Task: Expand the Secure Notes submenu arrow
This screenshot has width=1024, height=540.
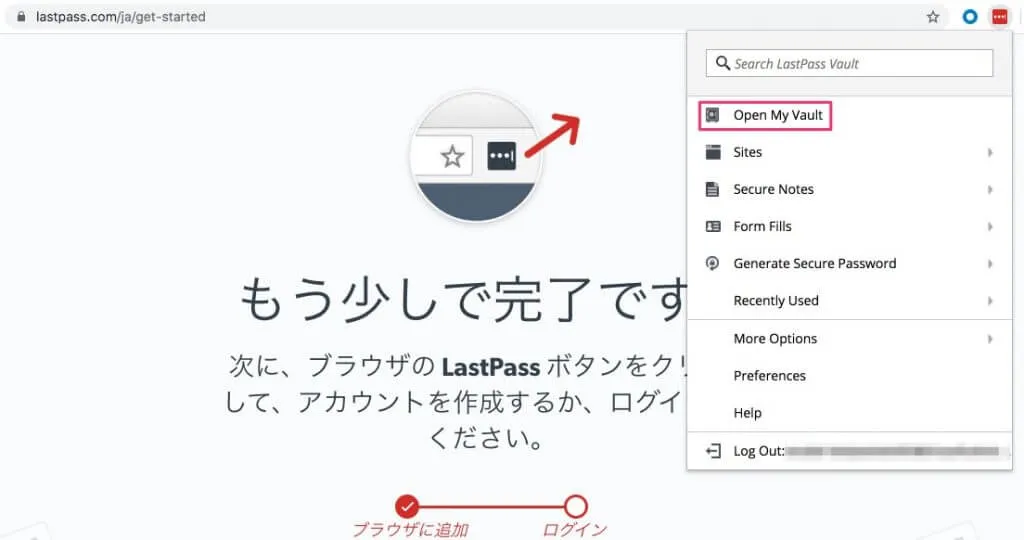Action: (990, 189)
